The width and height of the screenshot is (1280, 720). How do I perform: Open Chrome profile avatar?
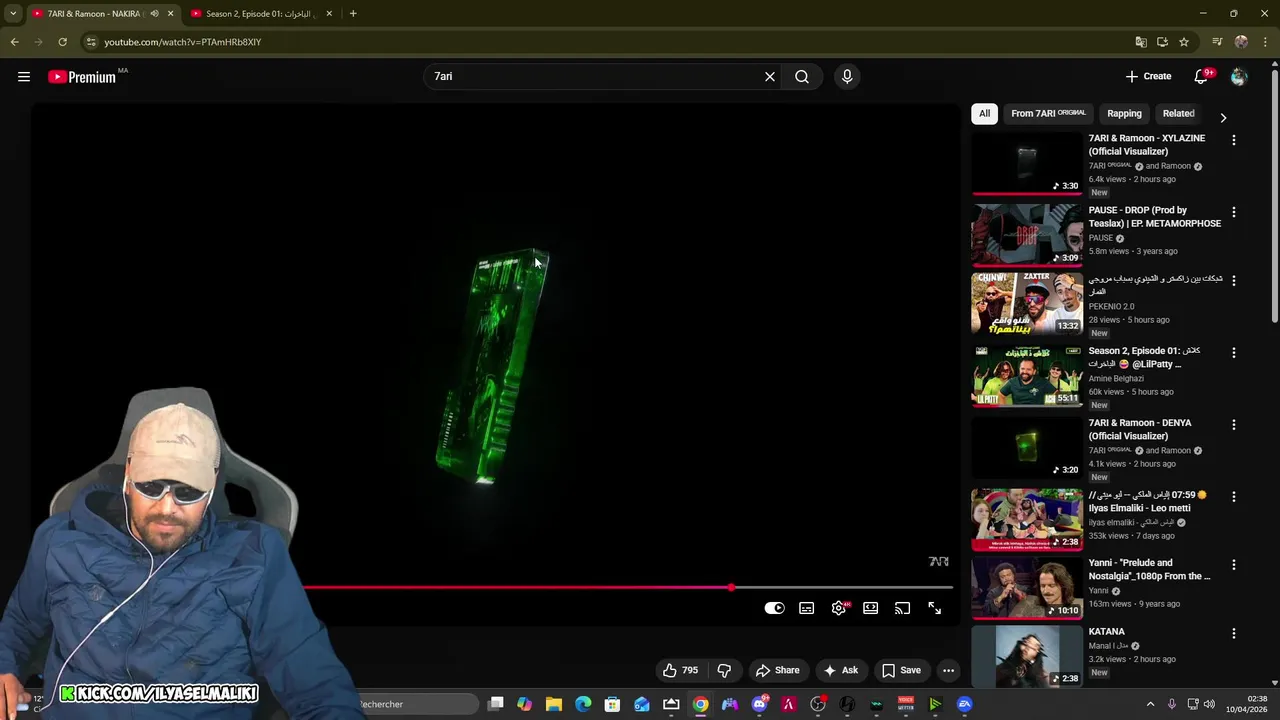(1241, 42)
